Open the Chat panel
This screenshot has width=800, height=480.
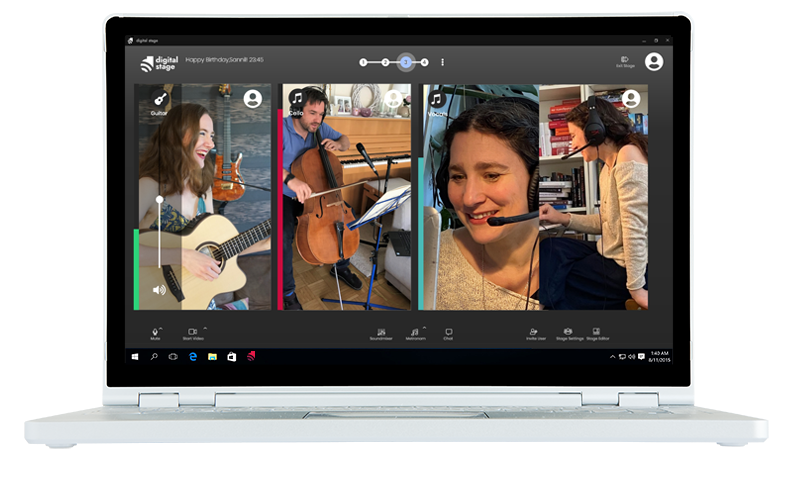(448, 334)
